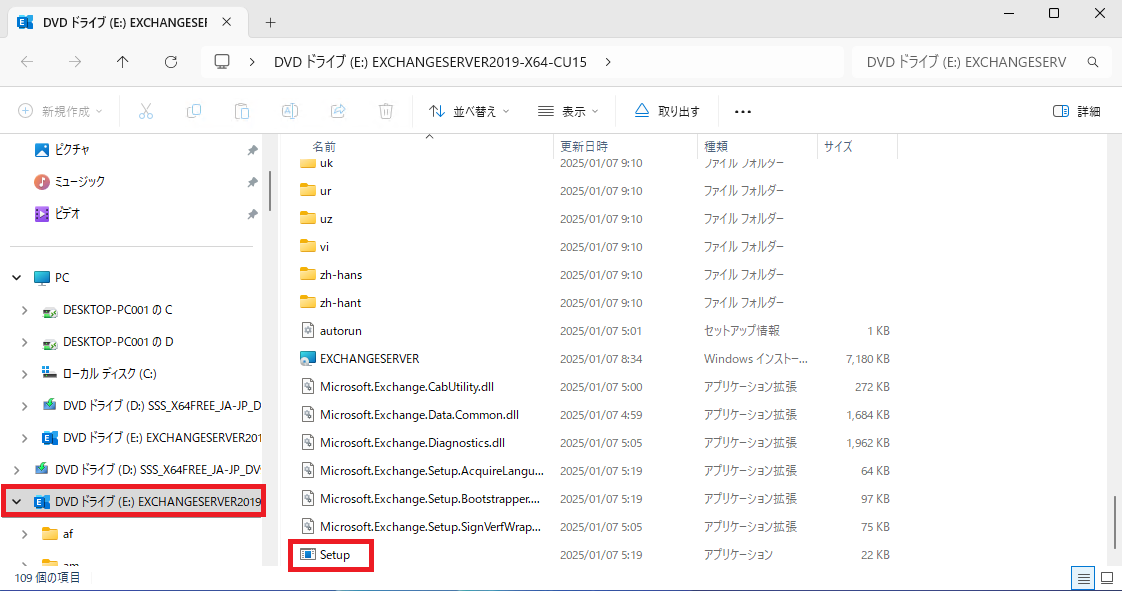Screen dimensions: 1122x591
Task: Select the vi folder row
Action: tap(594, 247)
